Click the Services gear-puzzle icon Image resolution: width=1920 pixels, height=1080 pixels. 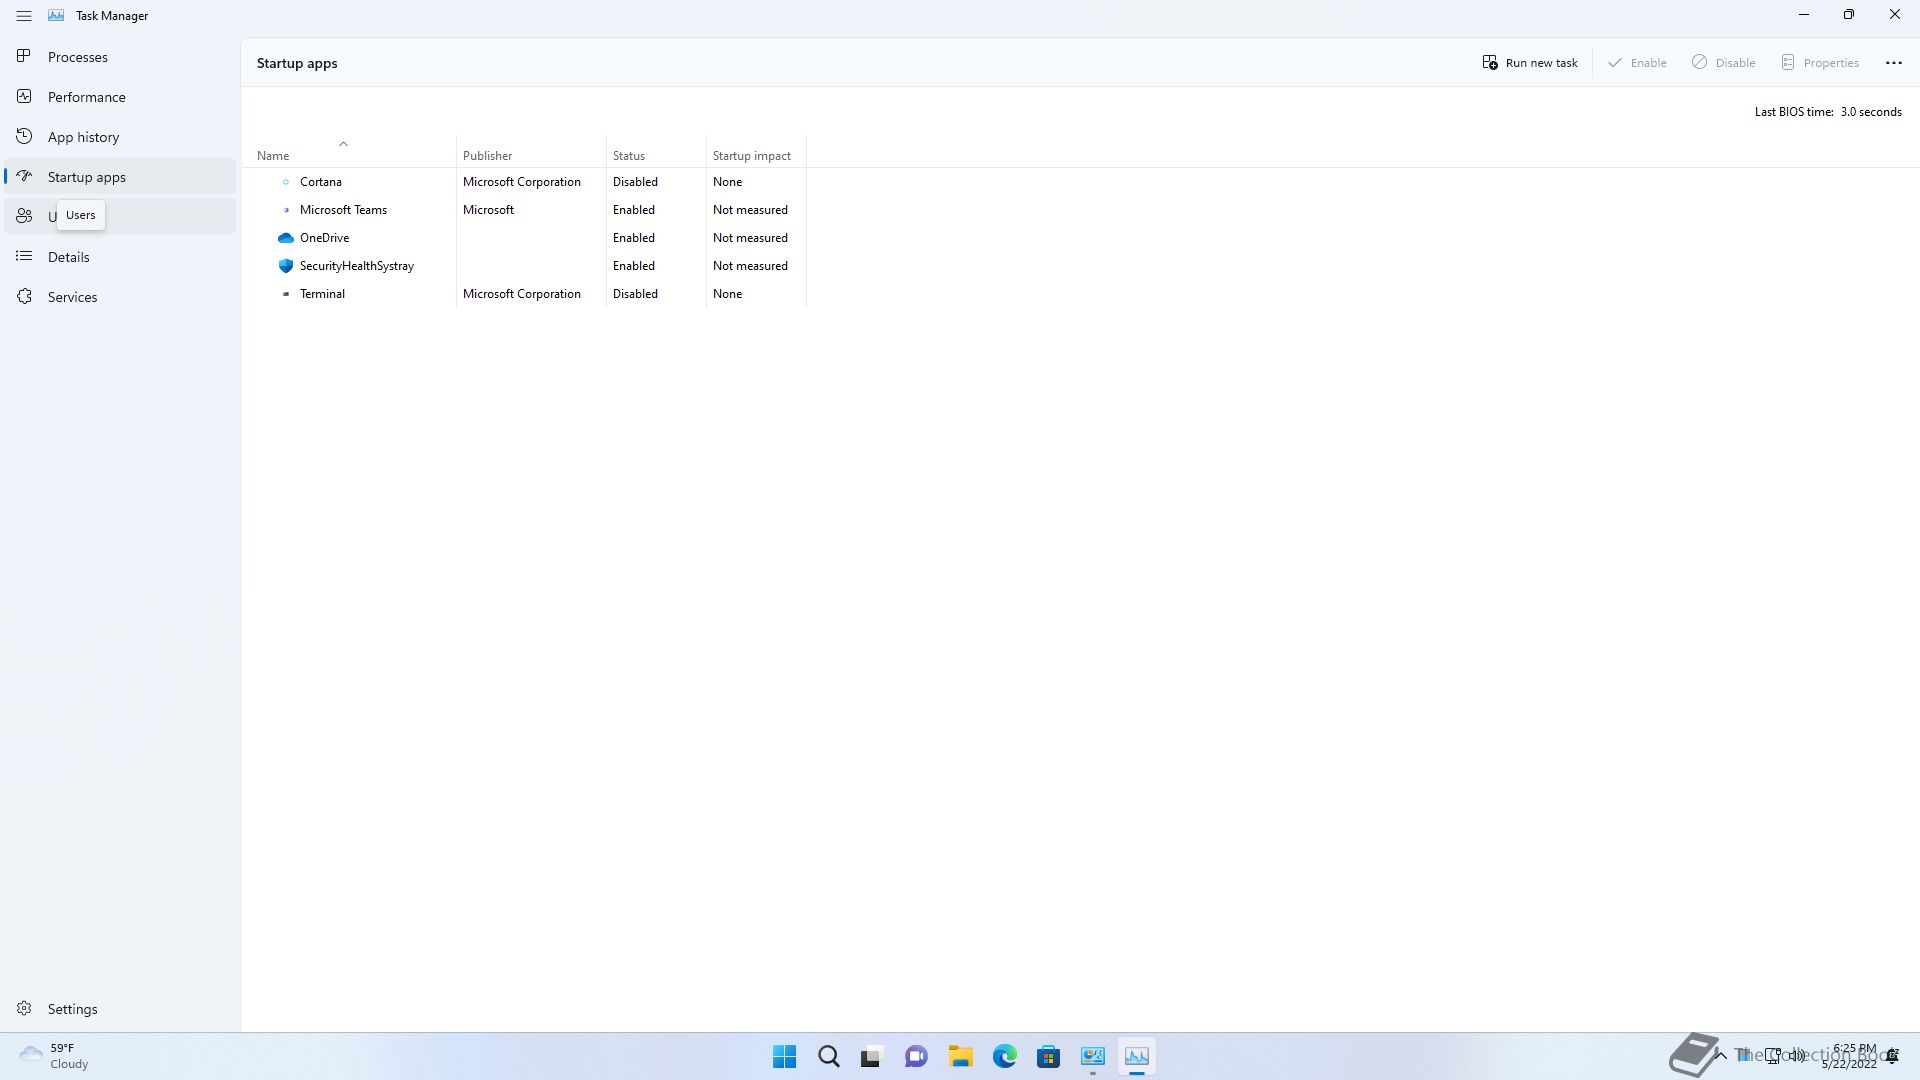(24, 296)
